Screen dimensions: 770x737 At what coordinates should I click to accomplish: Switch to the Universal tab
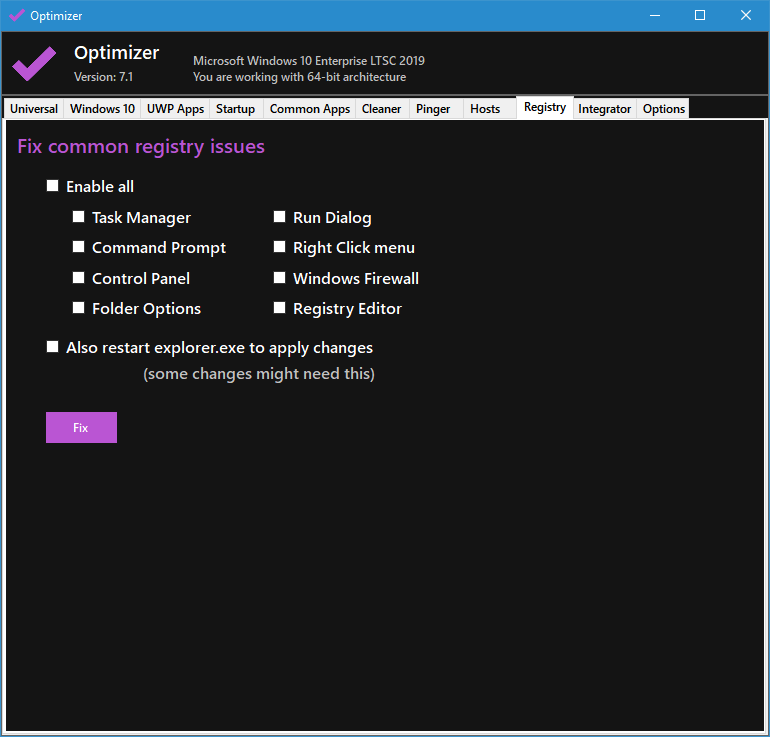(34, 109)
